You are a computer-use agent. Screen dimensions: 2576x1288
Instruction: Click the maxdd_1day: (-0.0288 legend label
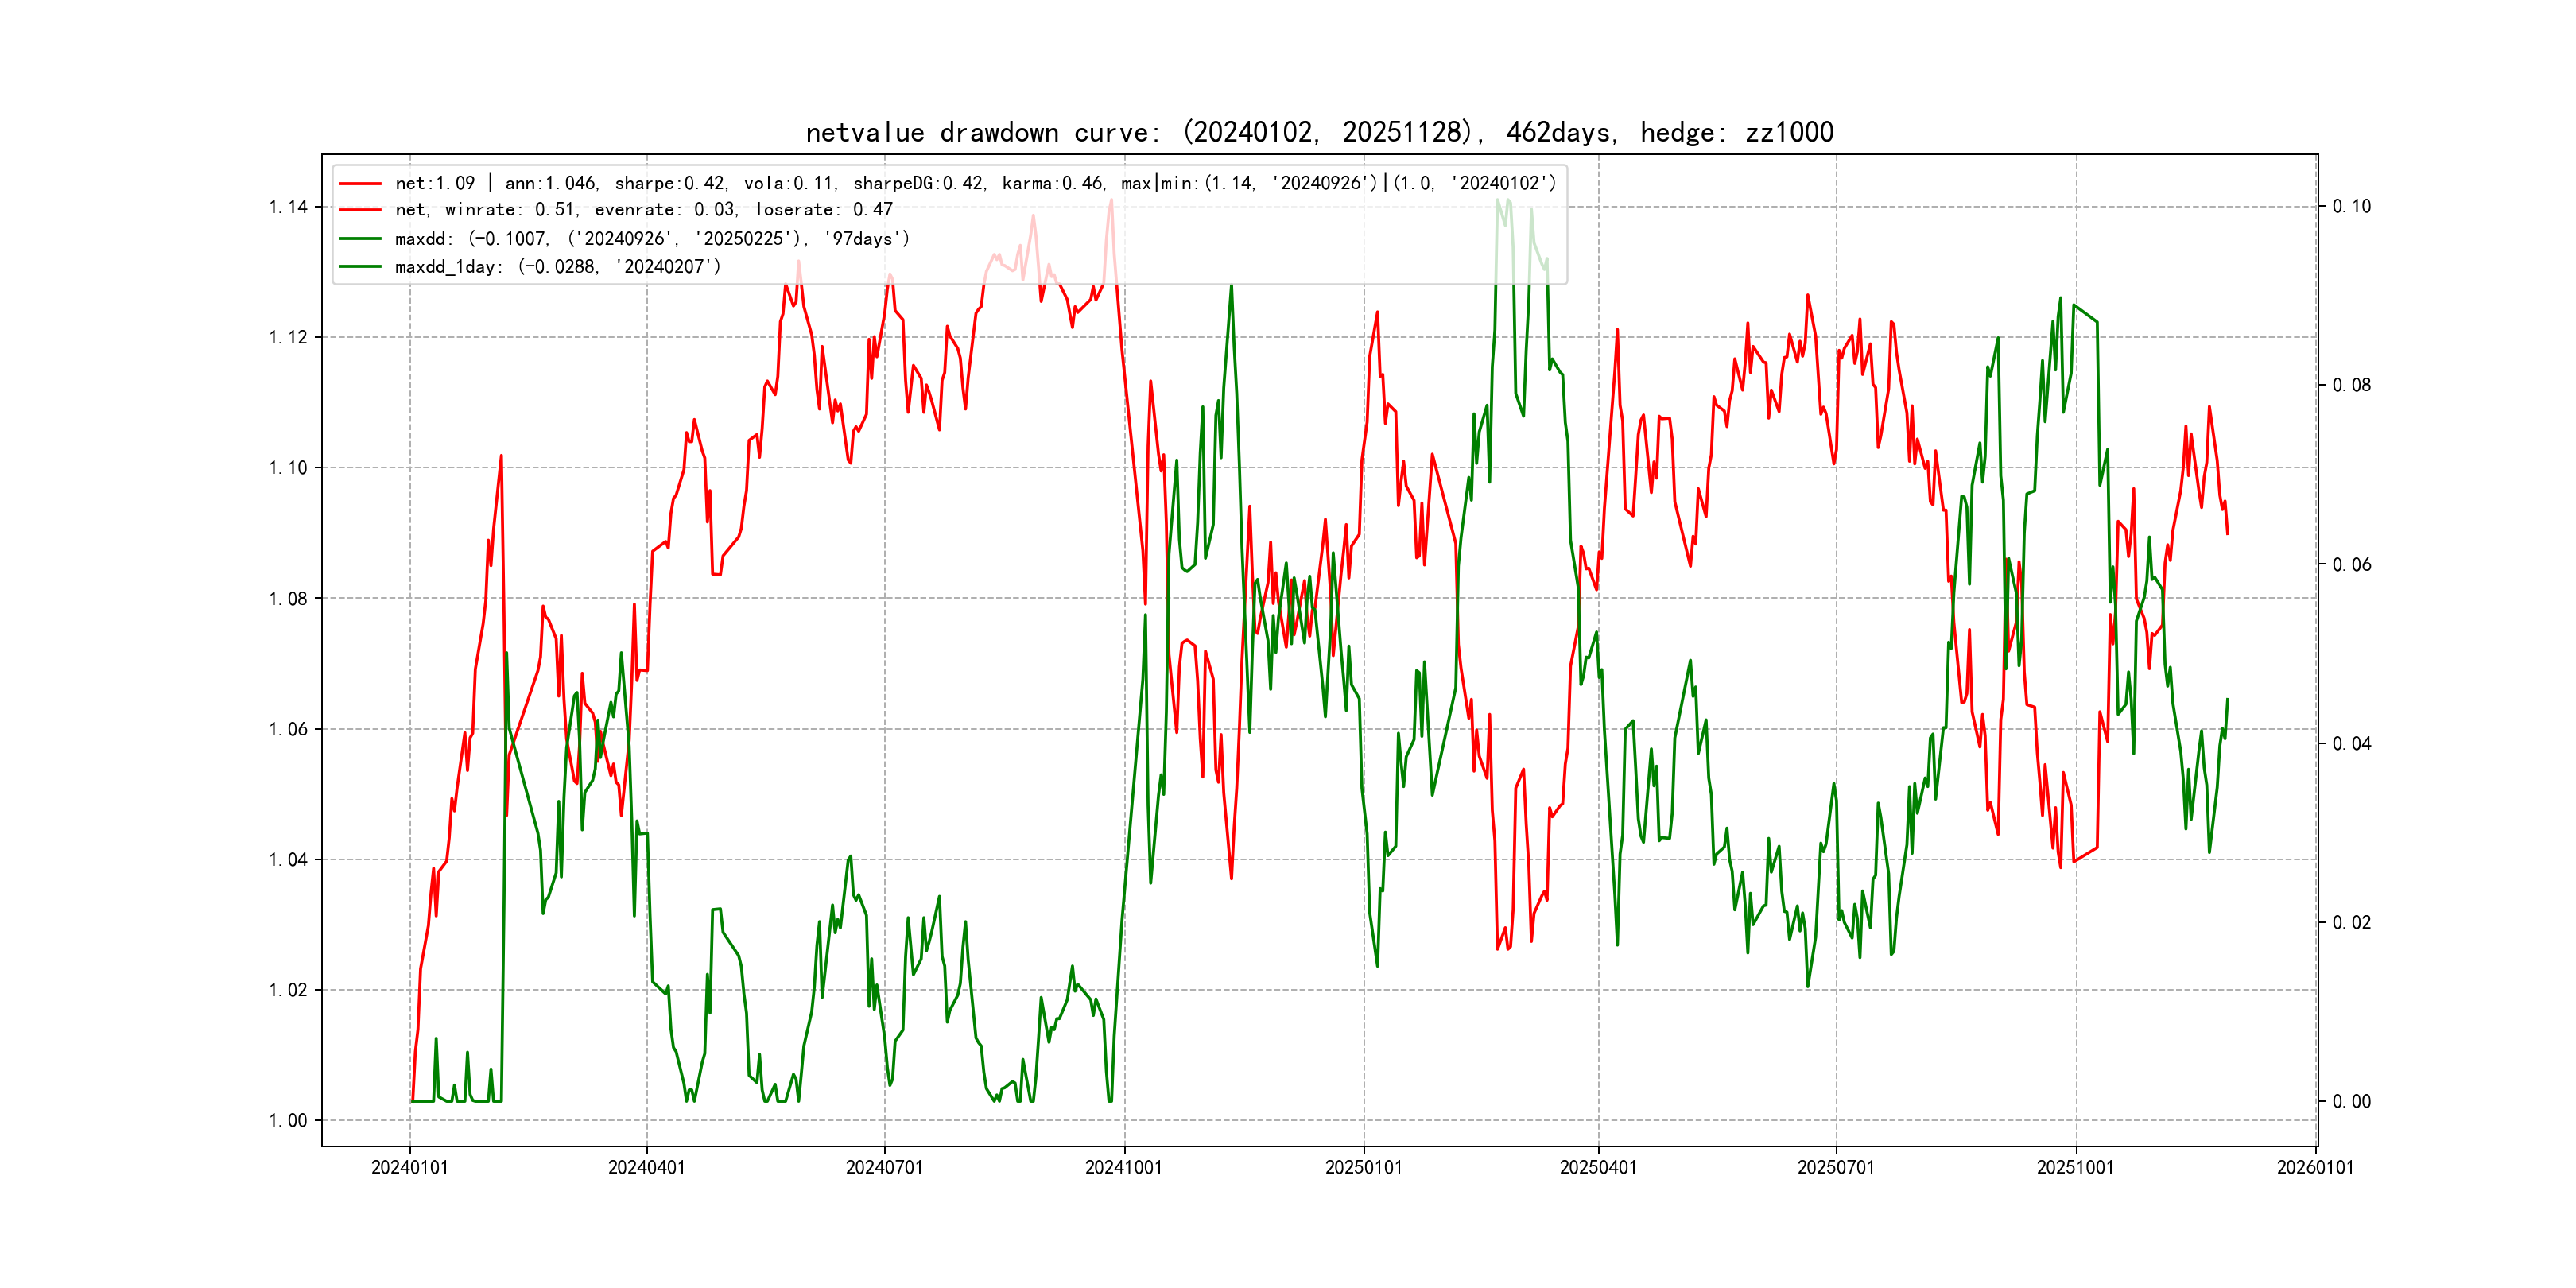click(x=557, y=267)
